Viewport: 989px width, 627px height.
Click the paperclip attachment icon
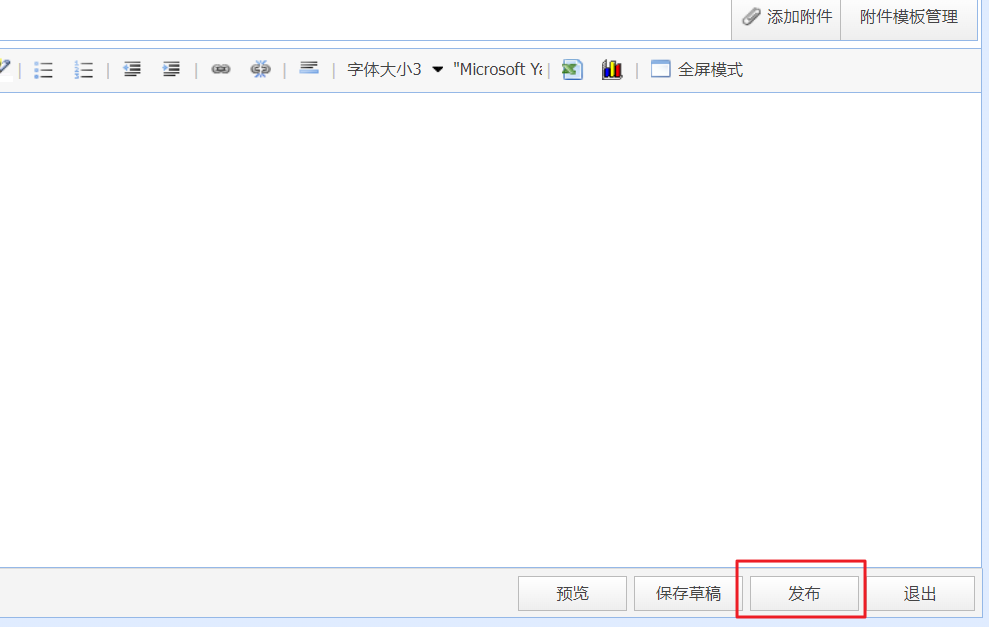[751, 16]
